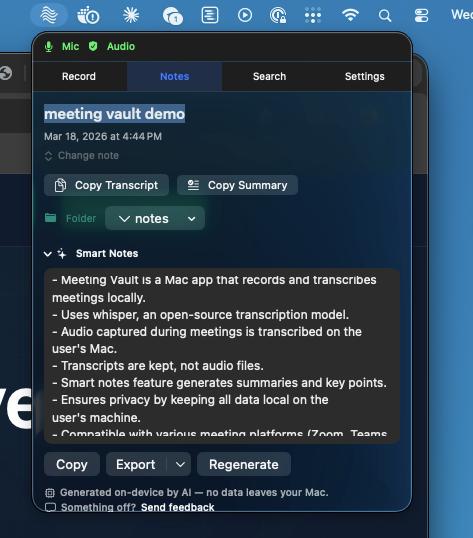Open the notes folder dropdown
The height and width of the screenshot is (538, 473).
tap(155, 219)
